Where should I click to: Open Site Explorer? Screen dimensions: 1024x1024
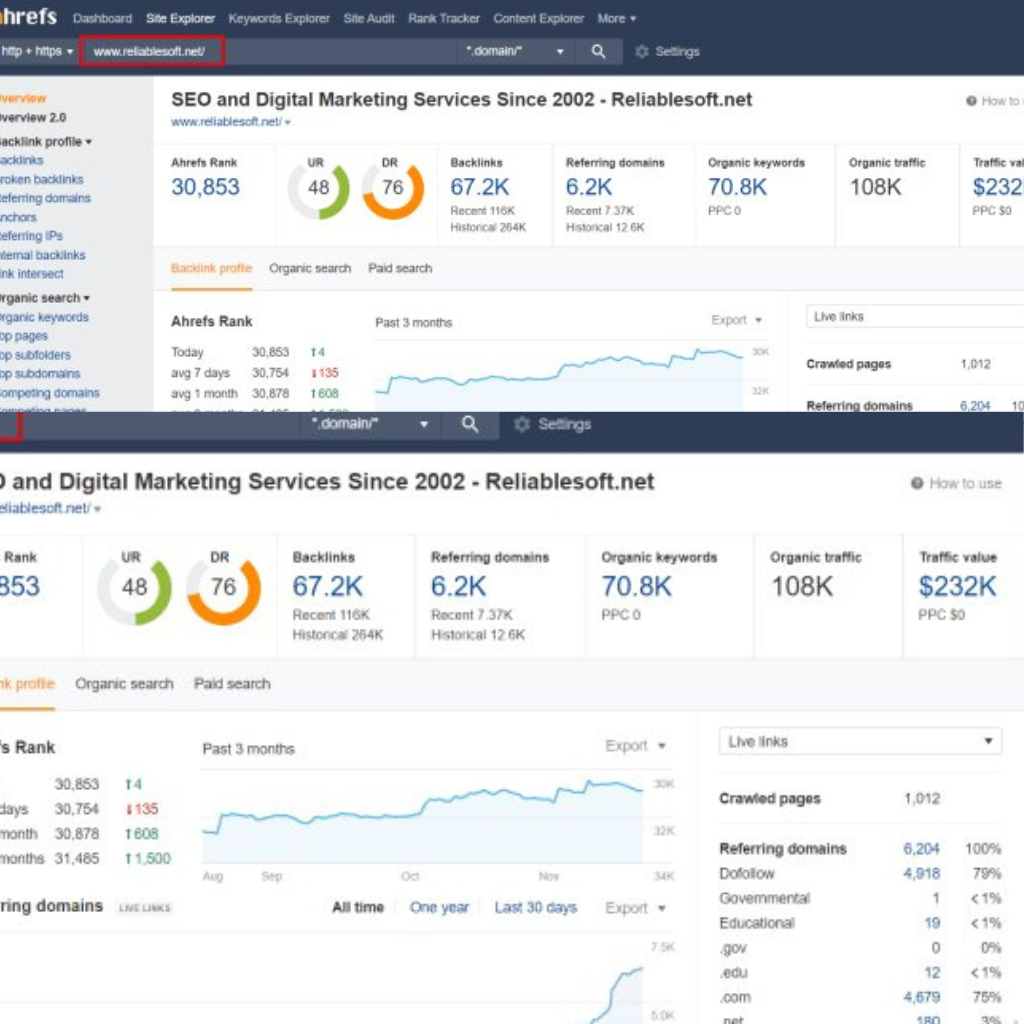tap(180, 19)
